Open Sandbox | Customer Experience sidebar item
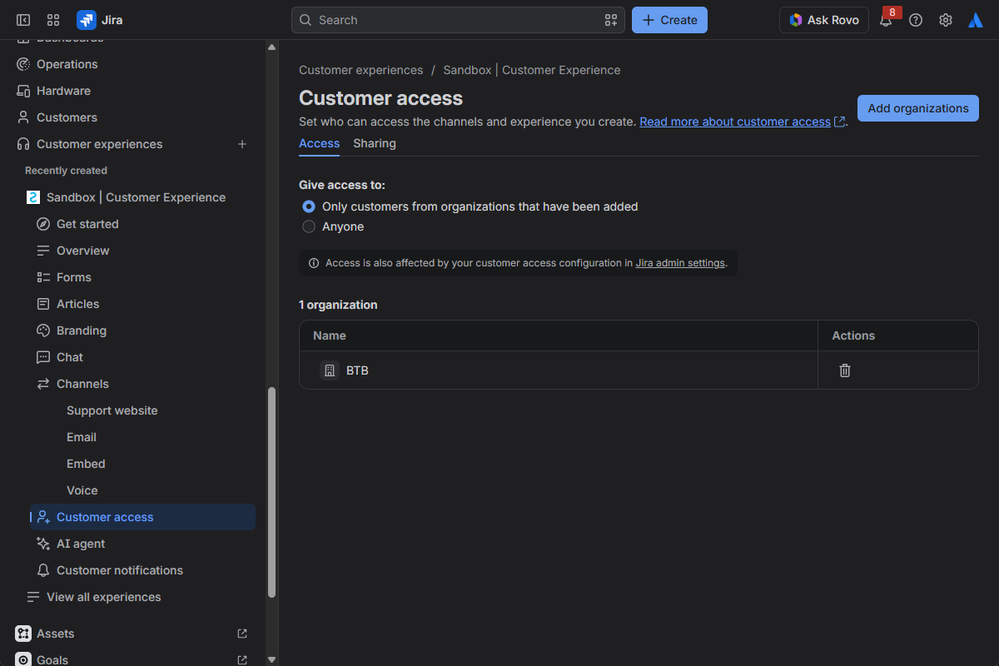Image resolution: width=999 pixels, height=666 pixels. 137,198
